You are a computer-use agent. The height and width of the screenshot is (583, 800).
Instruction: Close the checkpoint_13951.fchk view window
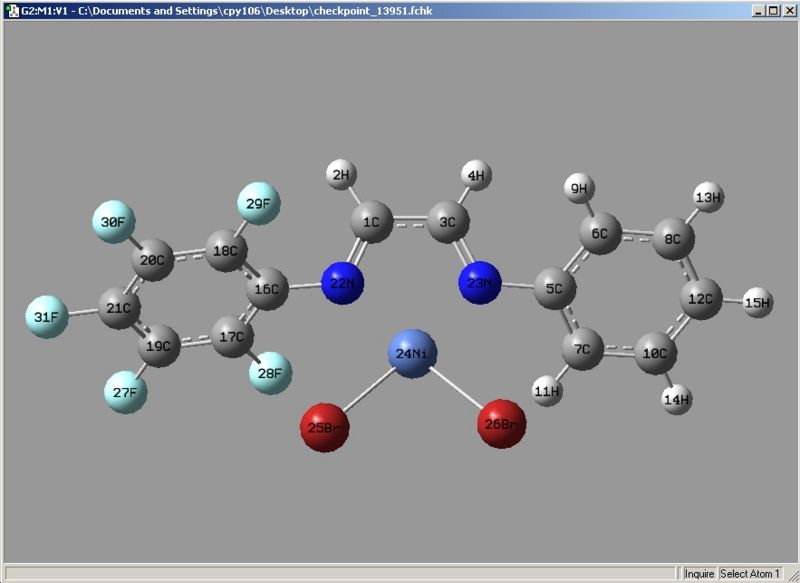(x=787, y=9)
